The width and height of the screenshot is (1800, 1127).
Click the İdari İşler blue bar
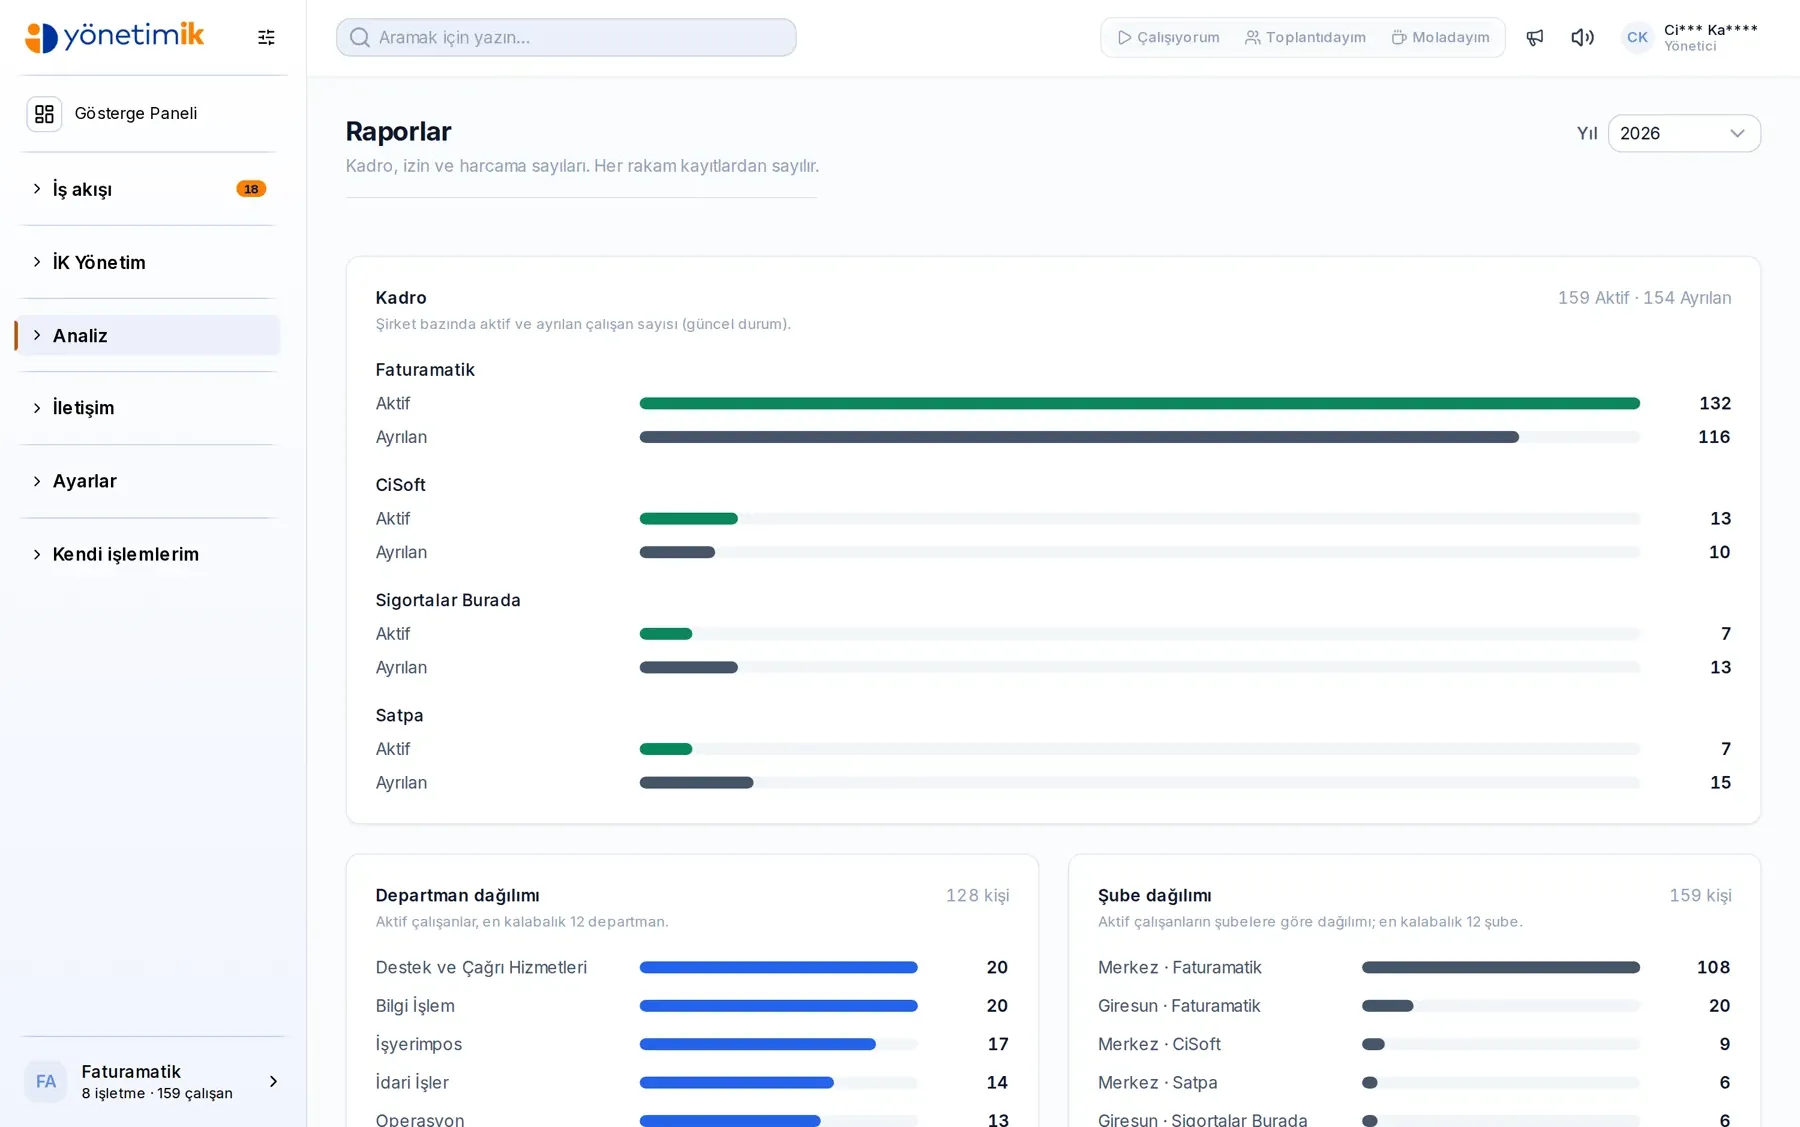[736, 1082]
